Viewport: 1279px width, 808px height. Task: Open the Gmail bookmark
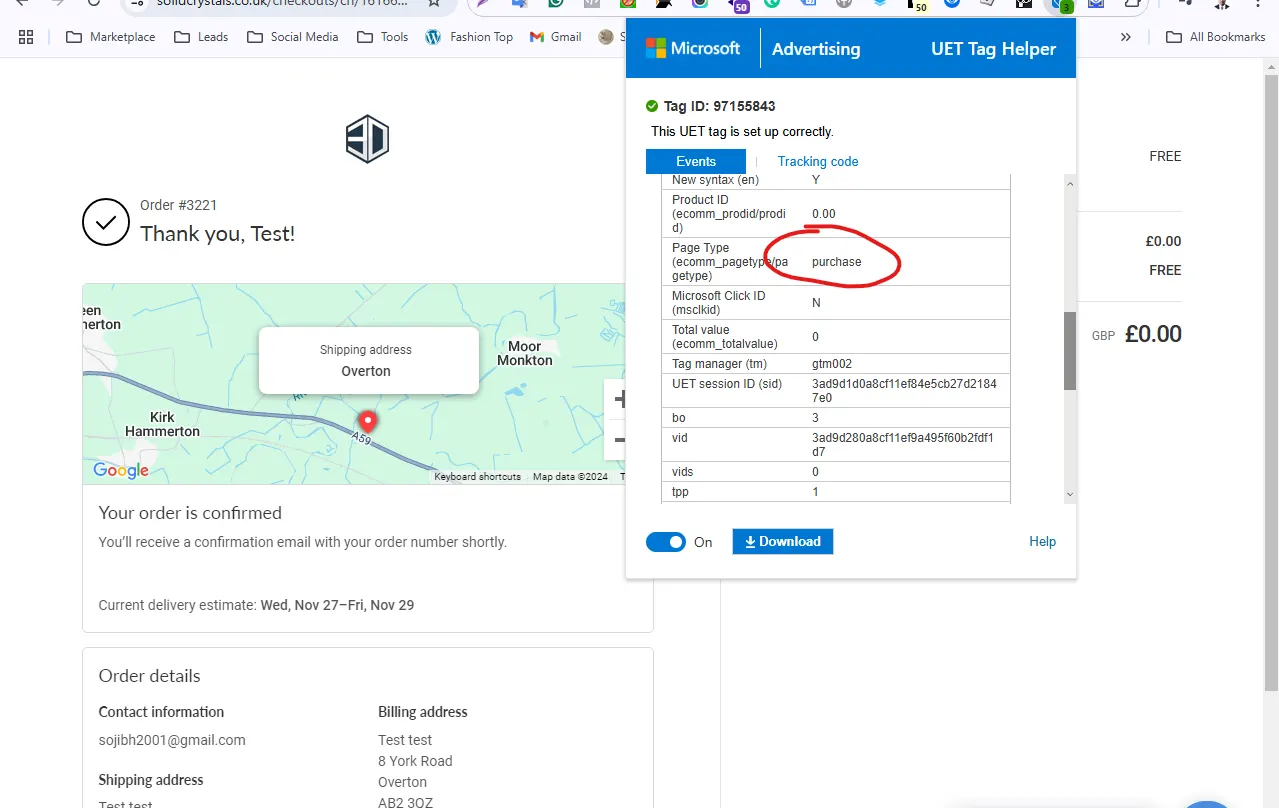click(x=553, y=37)
